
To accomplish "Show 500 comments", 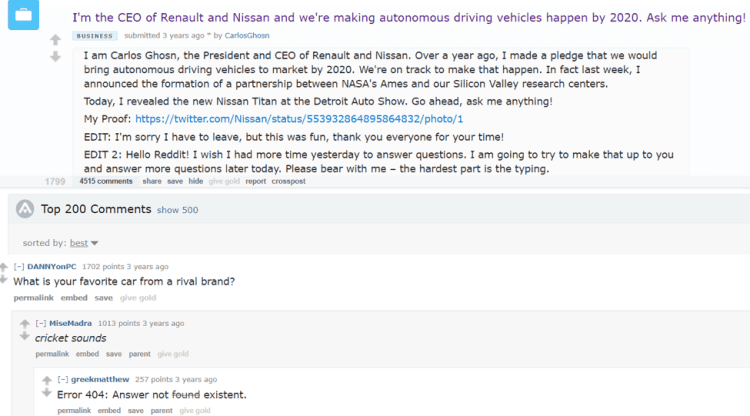I will (x=177, y=210).
